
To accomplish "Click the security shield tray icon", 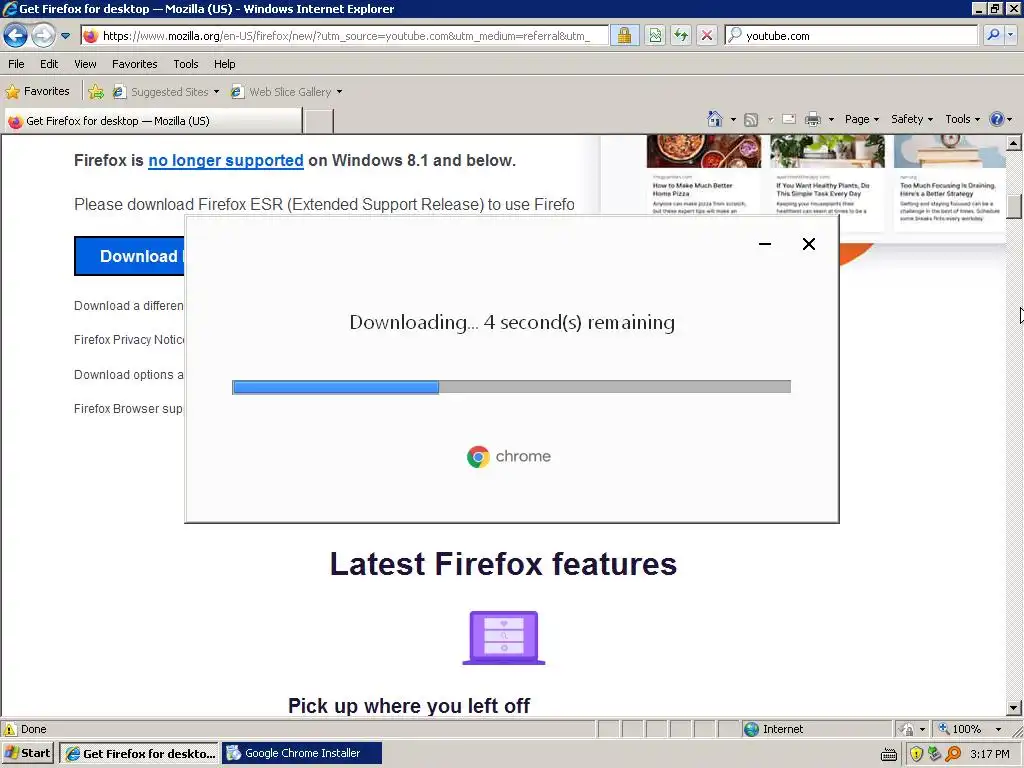I will (x=916, y=754).
